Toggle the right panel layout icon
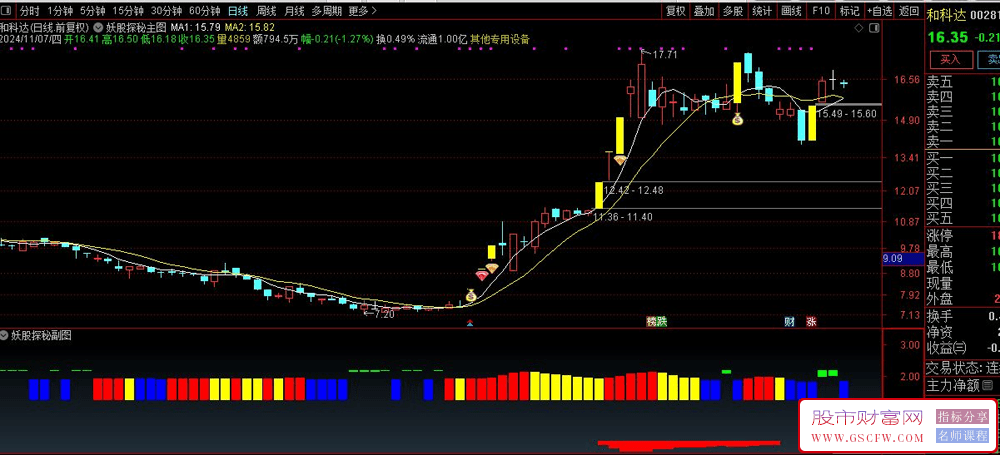 point(874,28)
